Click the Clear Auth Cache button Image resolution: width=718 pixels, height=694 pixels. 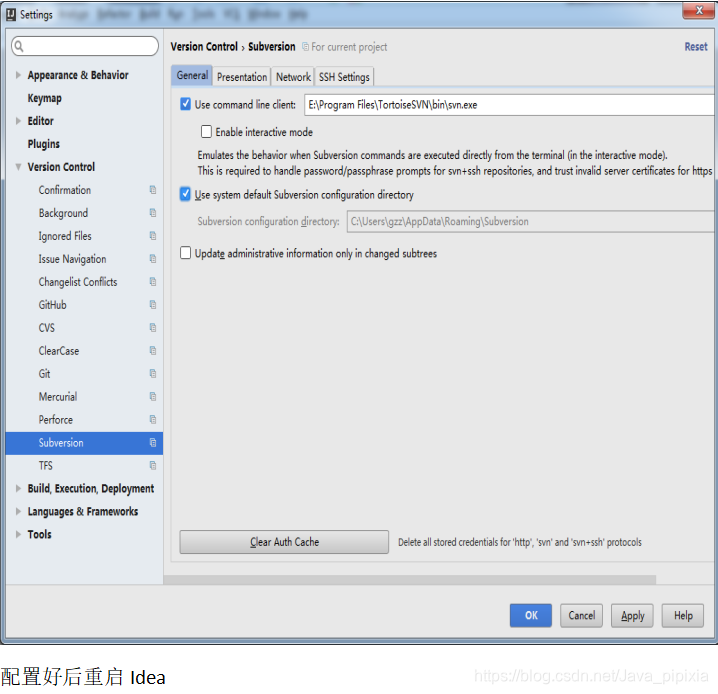(284, 542)
